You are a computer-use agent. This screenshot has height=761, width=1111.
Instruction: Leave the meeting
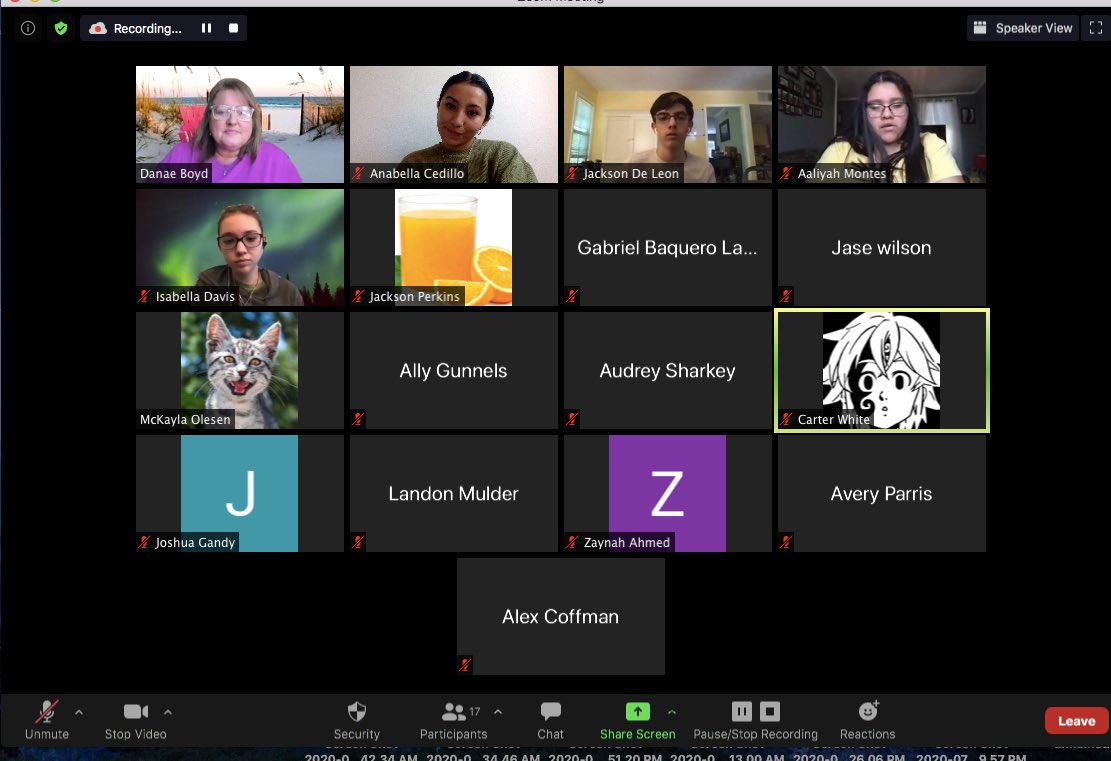click(x=1076, y=721)
